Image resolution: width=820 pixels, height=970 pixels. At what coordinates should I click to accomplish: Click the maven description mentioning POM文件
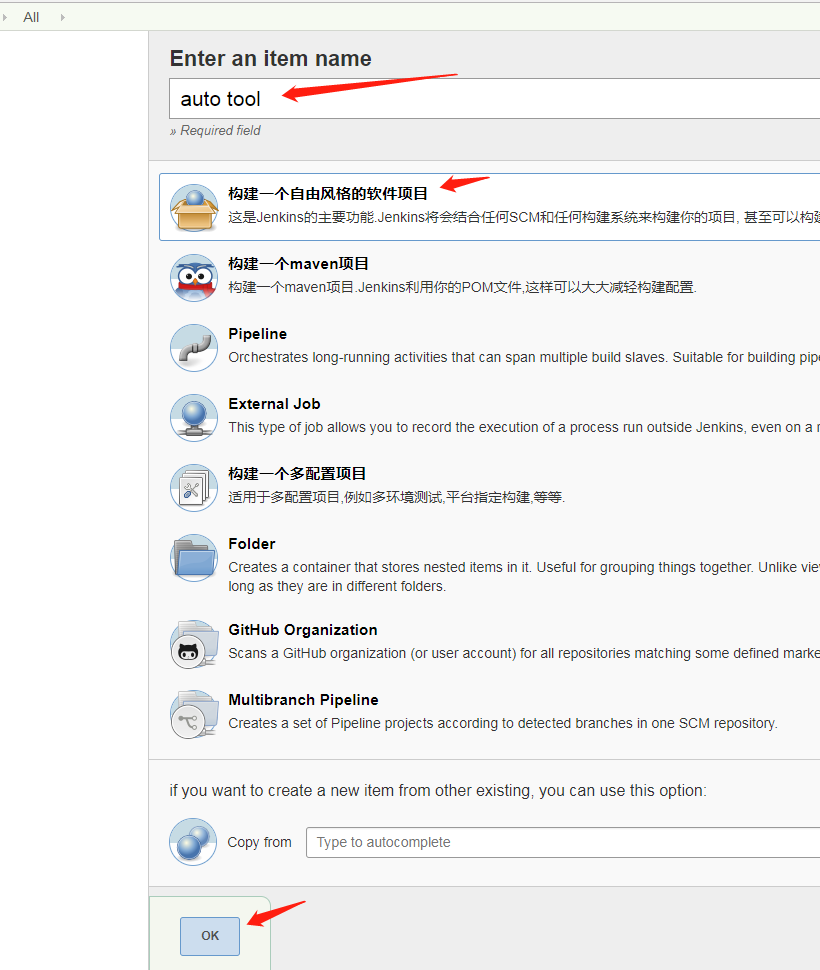(x=463, y=287)
